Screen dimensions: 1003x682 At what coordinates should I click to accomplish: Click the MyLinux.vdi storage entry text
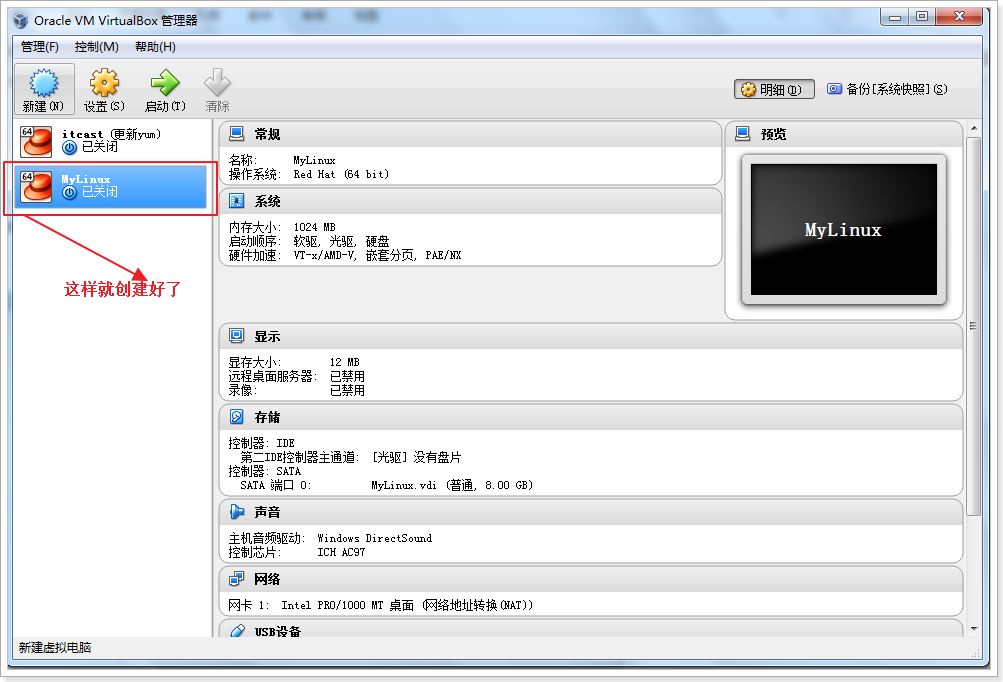click(x=452, y=485)
